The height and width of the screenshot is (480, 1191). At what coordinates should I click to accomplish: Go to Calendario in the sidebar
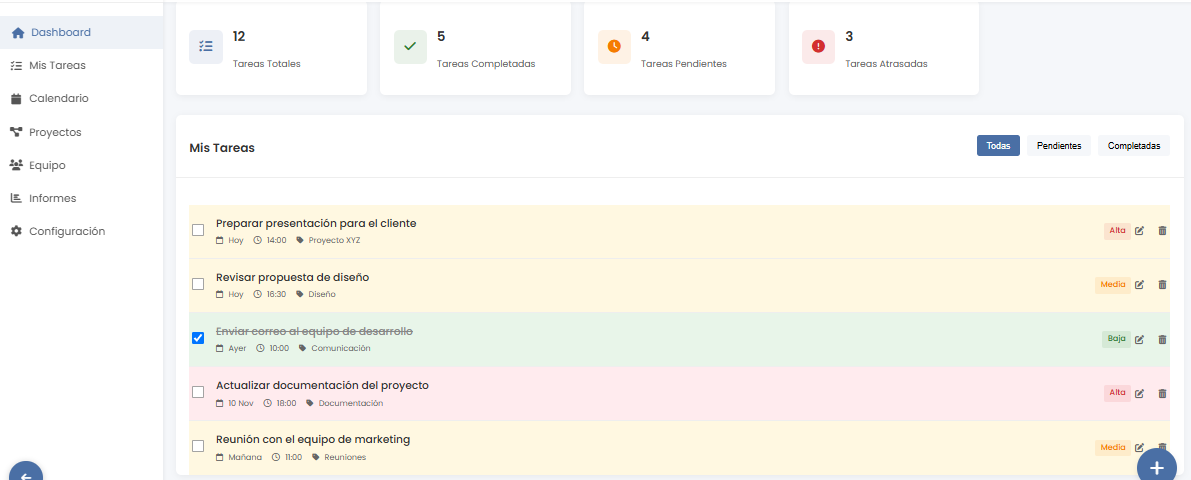tap(58, 98)
